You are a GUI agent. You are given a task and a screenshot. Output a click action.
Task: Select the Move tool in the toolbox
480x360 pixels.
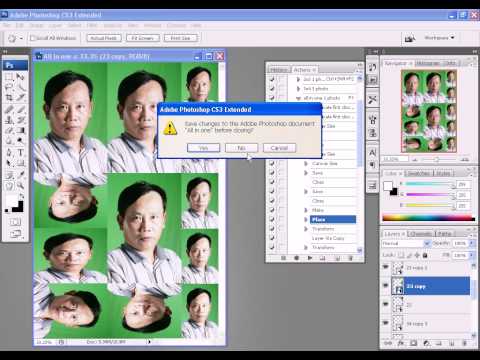coord(20,77)
